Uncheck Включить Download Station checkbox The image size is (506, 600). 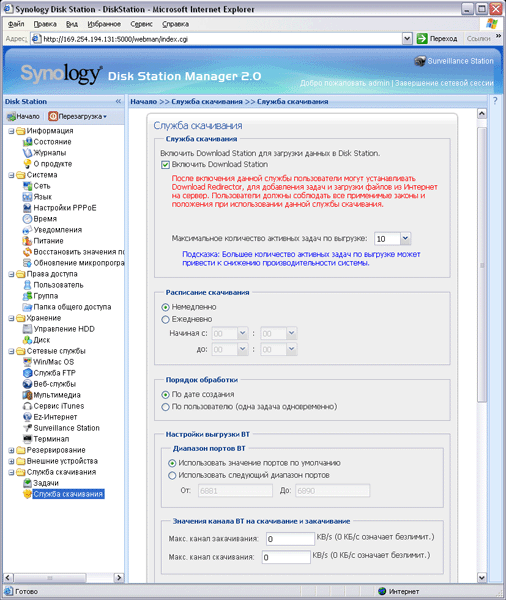click(165, 165)
